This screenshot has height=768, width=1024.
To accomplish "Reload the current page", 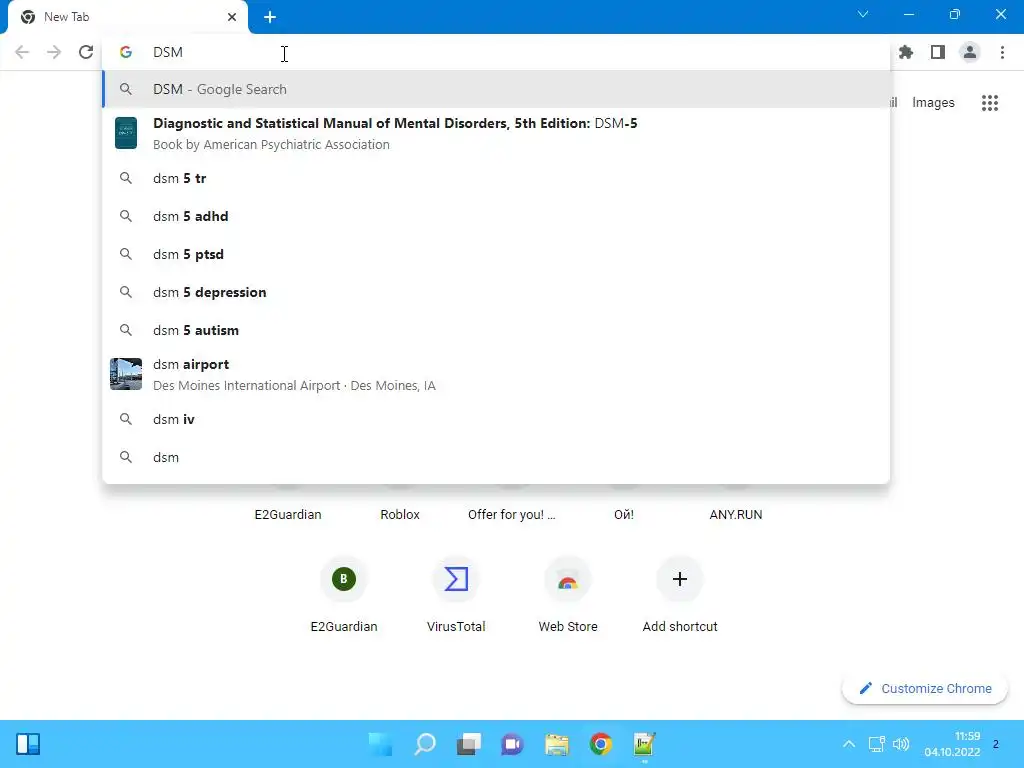I will point(86,52).
